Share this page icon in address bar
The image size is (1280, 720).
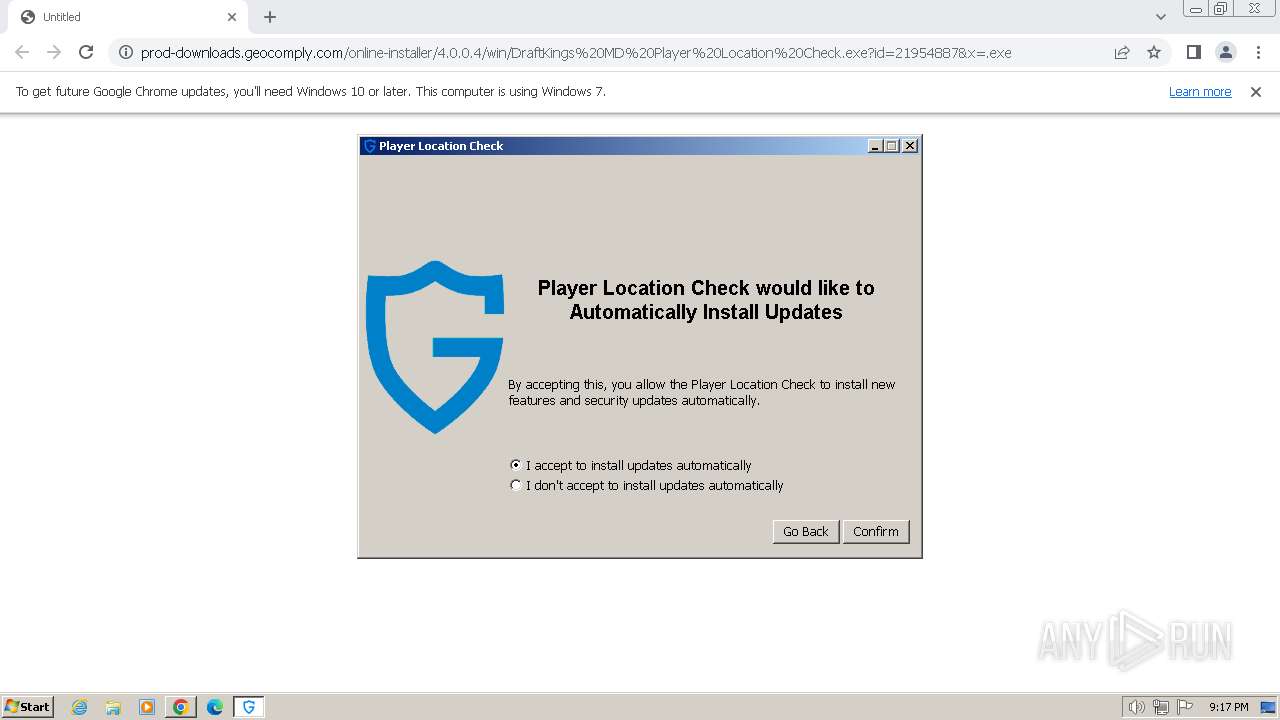1122,52
